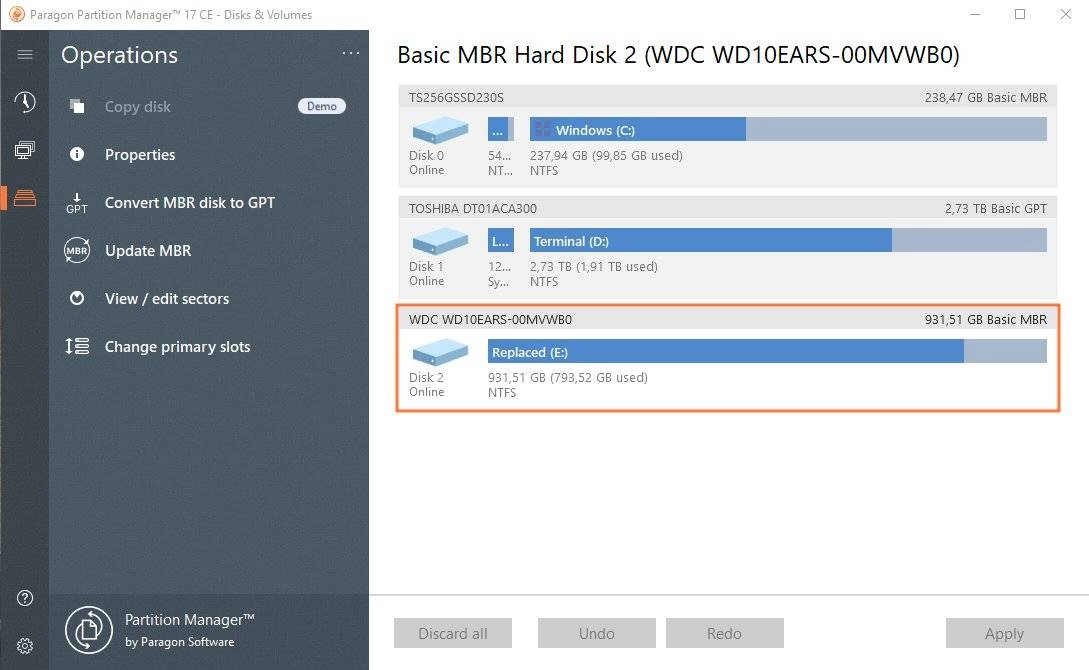Select the small 54... NTFS partition on Disk 0

click(501, 130)
